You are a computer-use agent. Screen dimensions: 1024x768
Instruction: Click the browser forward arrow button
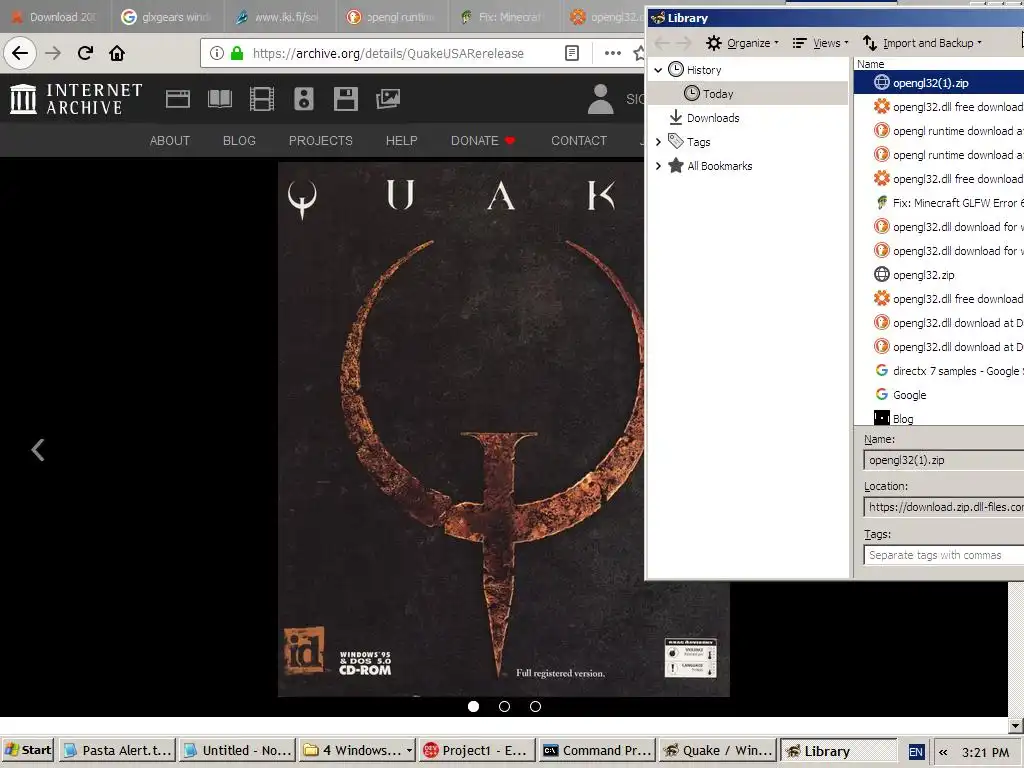pos(54,53)
